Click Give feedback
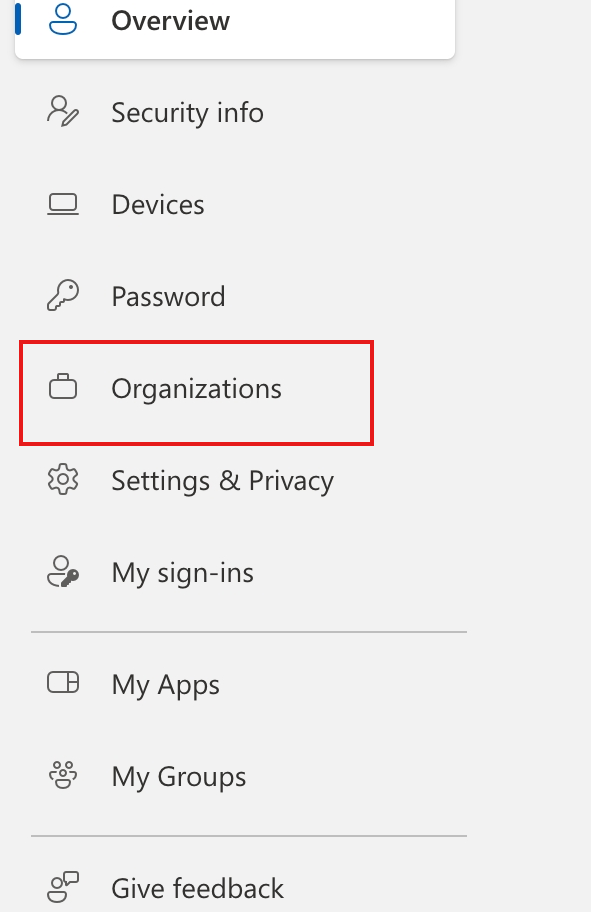Image resolution: width=591 pixels, height=912 pixels. (x=196, y=888)
